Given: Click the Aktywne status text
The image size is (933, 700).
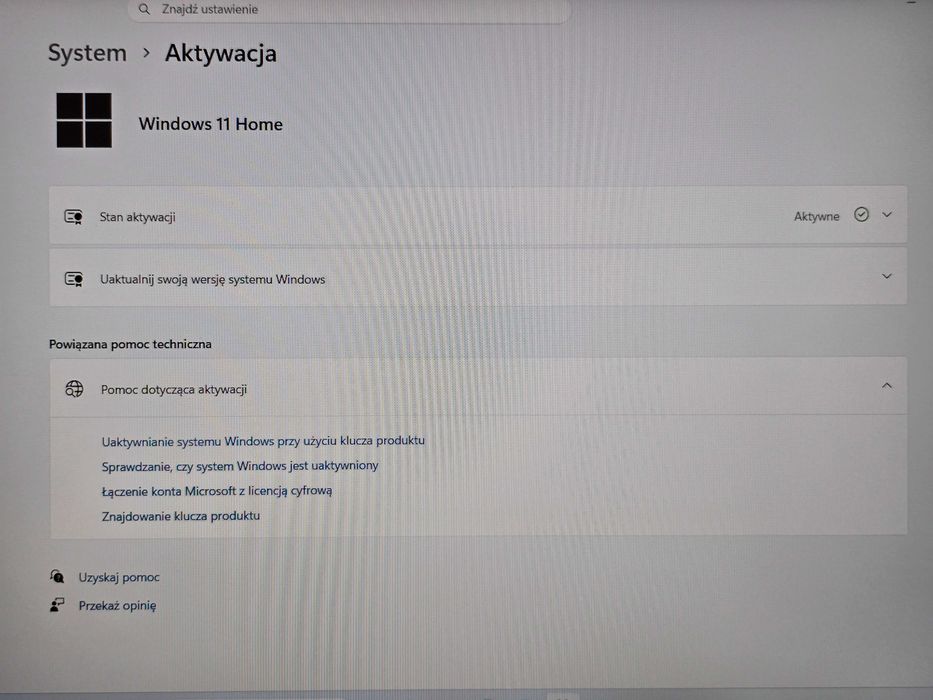Looking at the screenshot, I should pyautogui.click(x=816, y=217).
